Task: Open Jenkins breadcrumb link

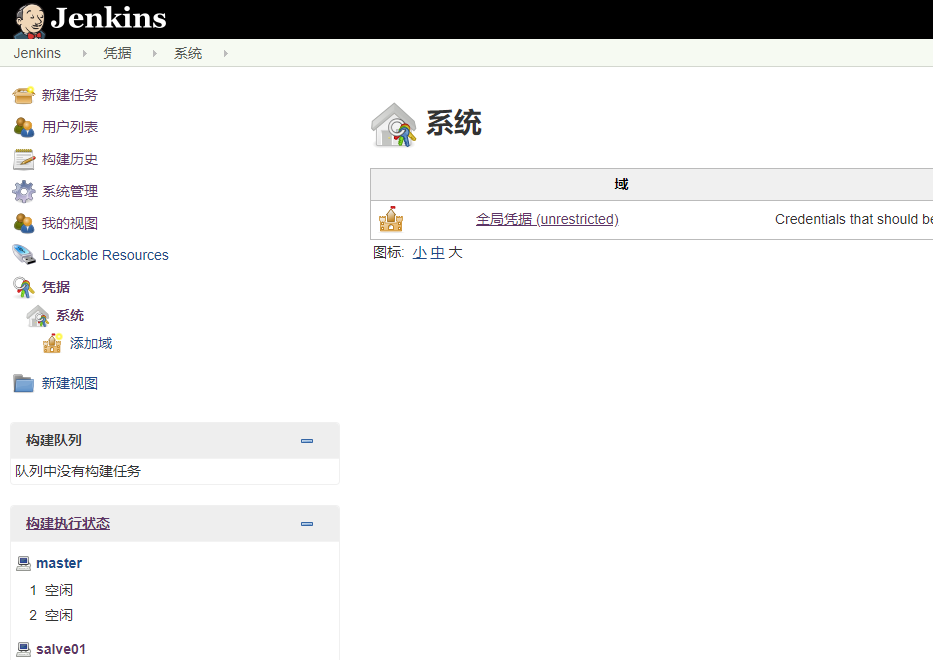Action: 37,53
